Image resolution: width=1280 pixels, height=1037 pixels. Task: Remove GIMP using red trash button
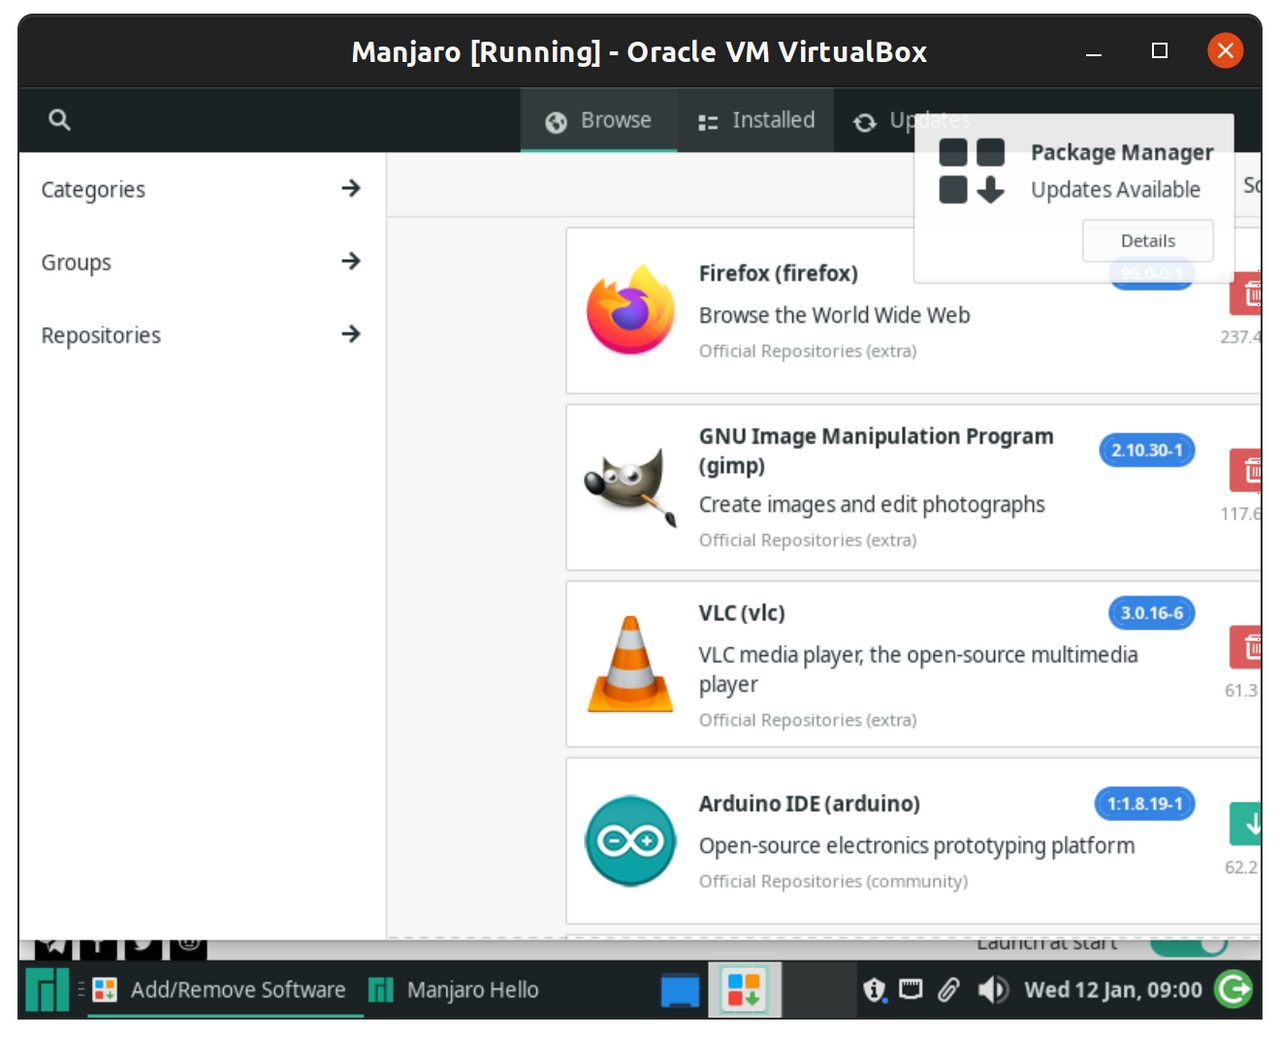point(1248,470)
